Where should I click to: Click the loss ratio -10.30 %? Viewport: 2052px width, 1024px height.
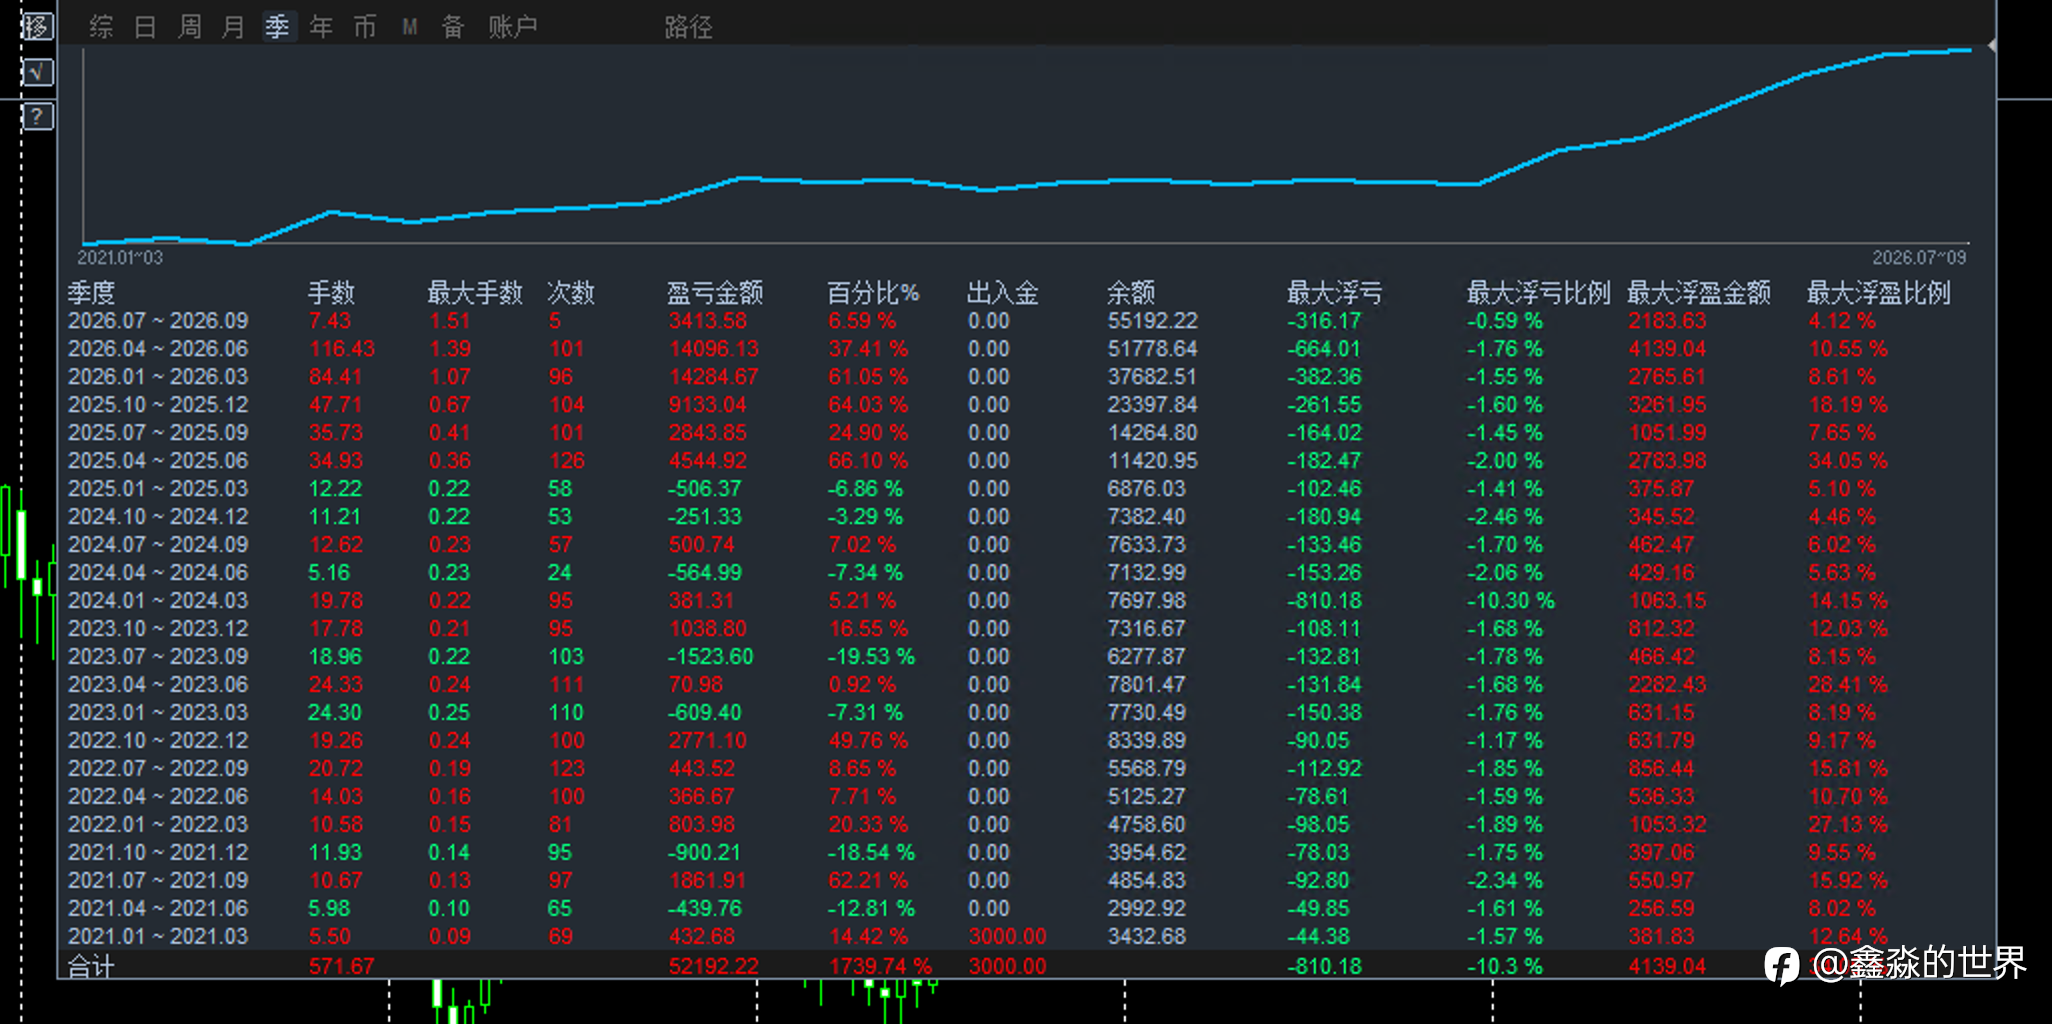(1510, 601)
